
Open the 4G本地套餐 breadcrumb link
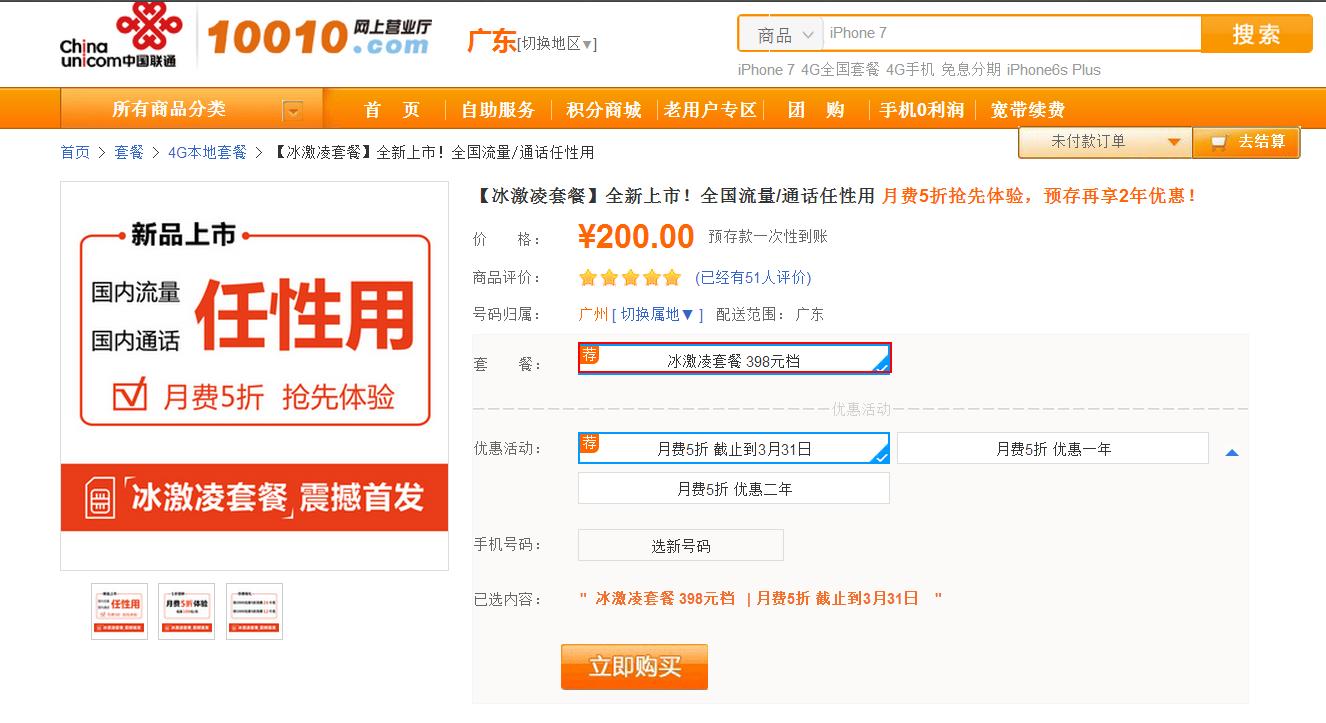point(207,152)
